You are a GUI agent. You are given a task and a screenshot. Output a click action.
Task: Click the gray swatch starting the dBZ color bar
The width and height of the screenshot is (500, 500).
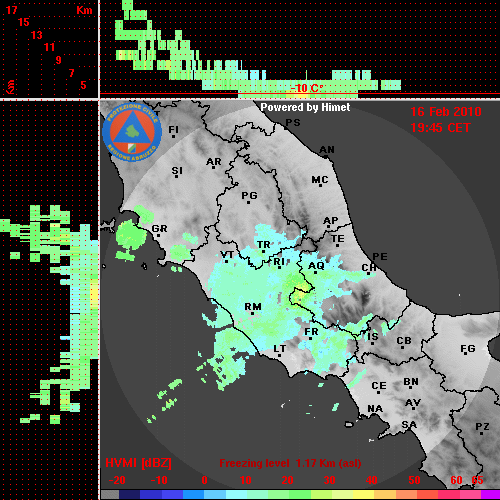click(x=110, y=494)
